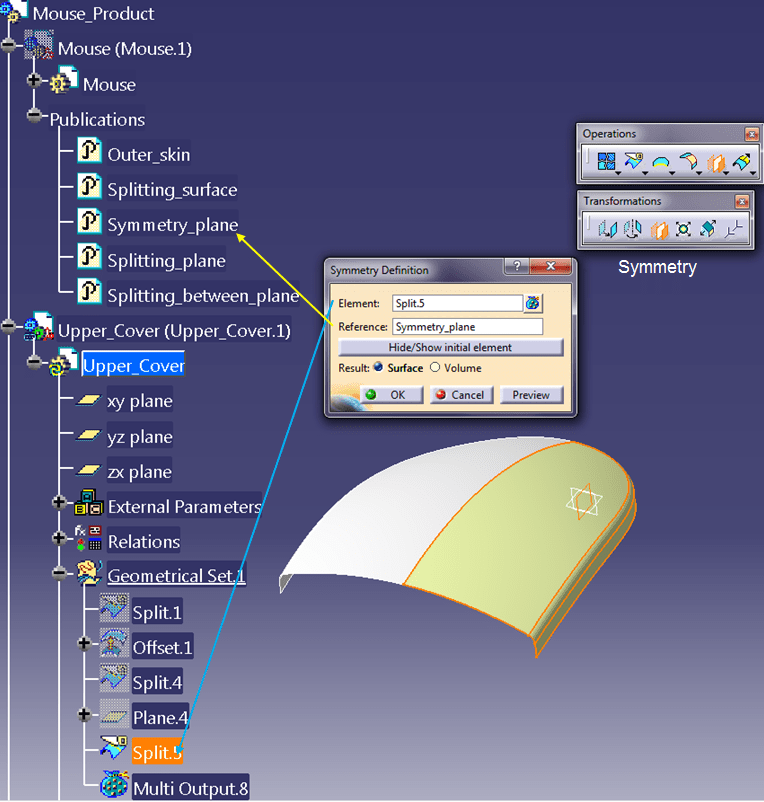Open multi-selection icon beside the Element field
This screenshot has height=802, width=764.
tap(533, 303)
